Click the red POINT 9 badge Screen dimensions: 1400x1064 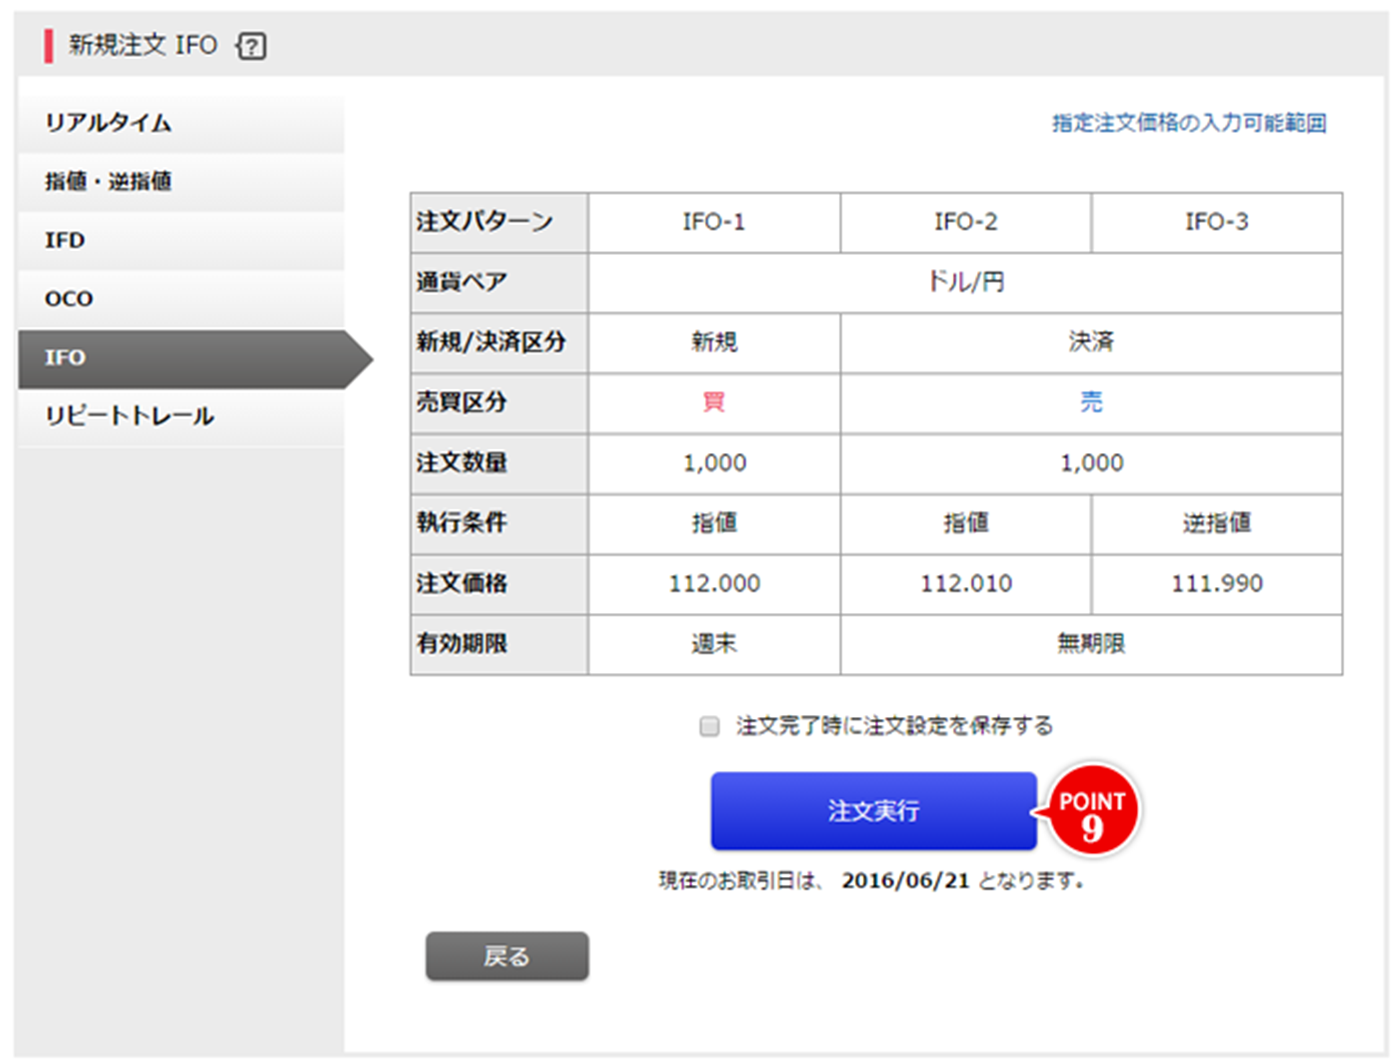tap(1092, 812)
